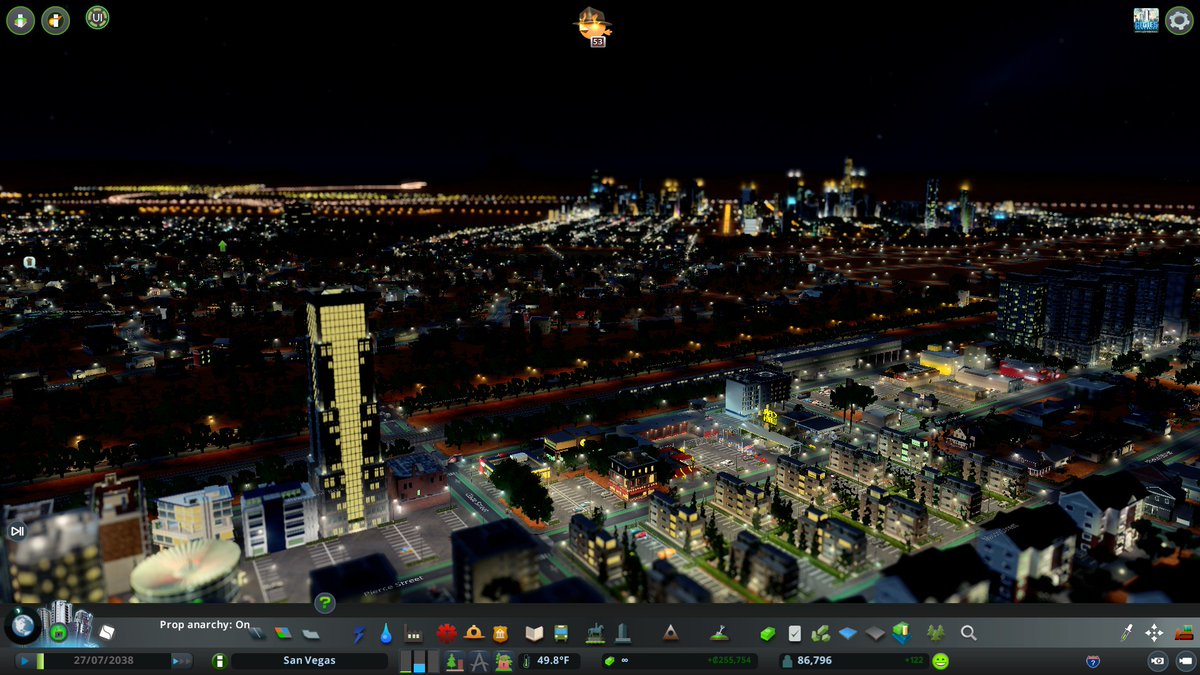Take a screenshot with camera button
This screenshot has height=675, width=1200.
coord(1158,661)
